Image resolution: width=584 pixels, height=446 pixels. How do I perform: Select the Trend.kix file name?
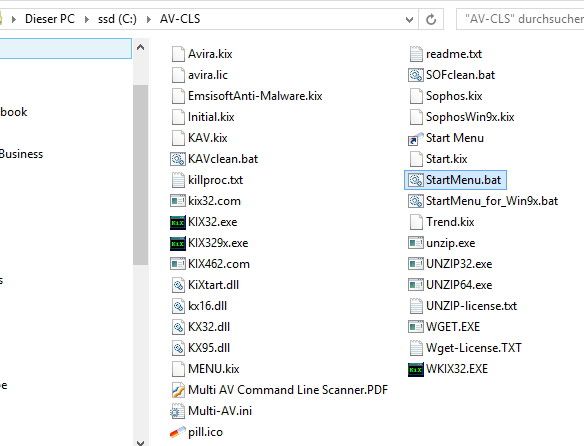click(x=450, y=222)
